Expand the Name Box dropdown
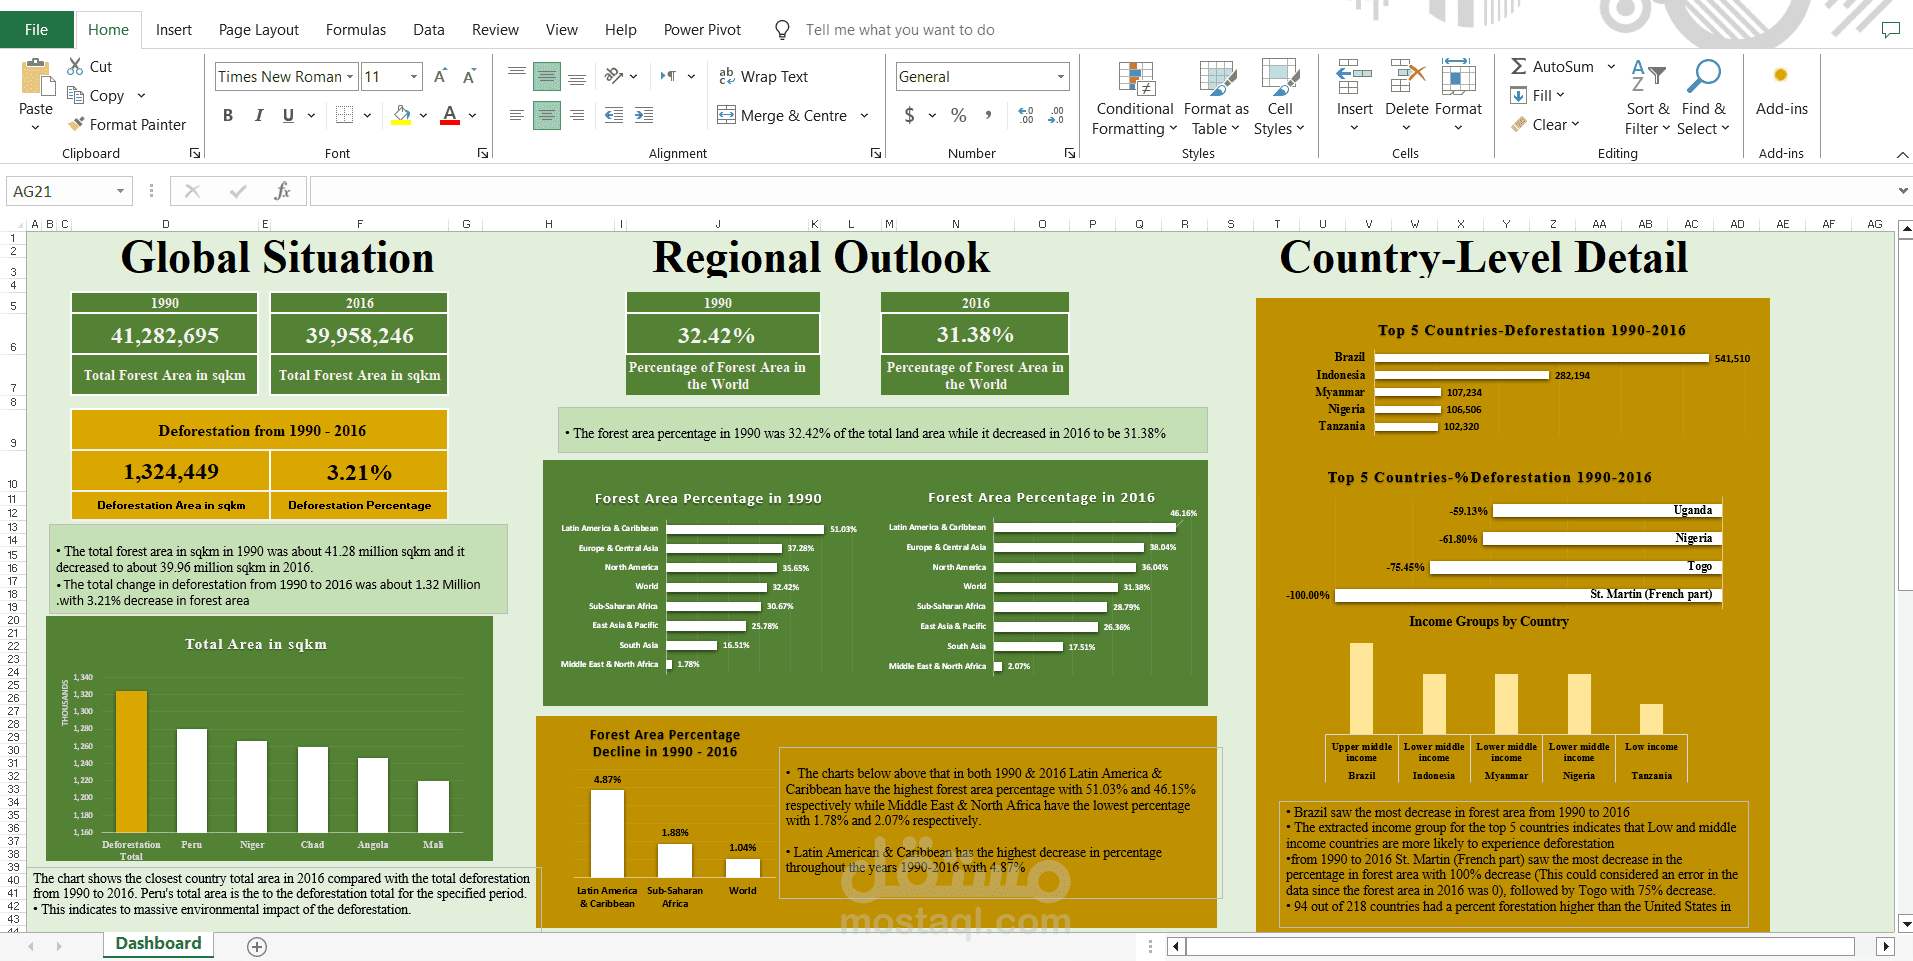Screen dimensions: 1913x961 pyautogui.click(x=120, y=191)
